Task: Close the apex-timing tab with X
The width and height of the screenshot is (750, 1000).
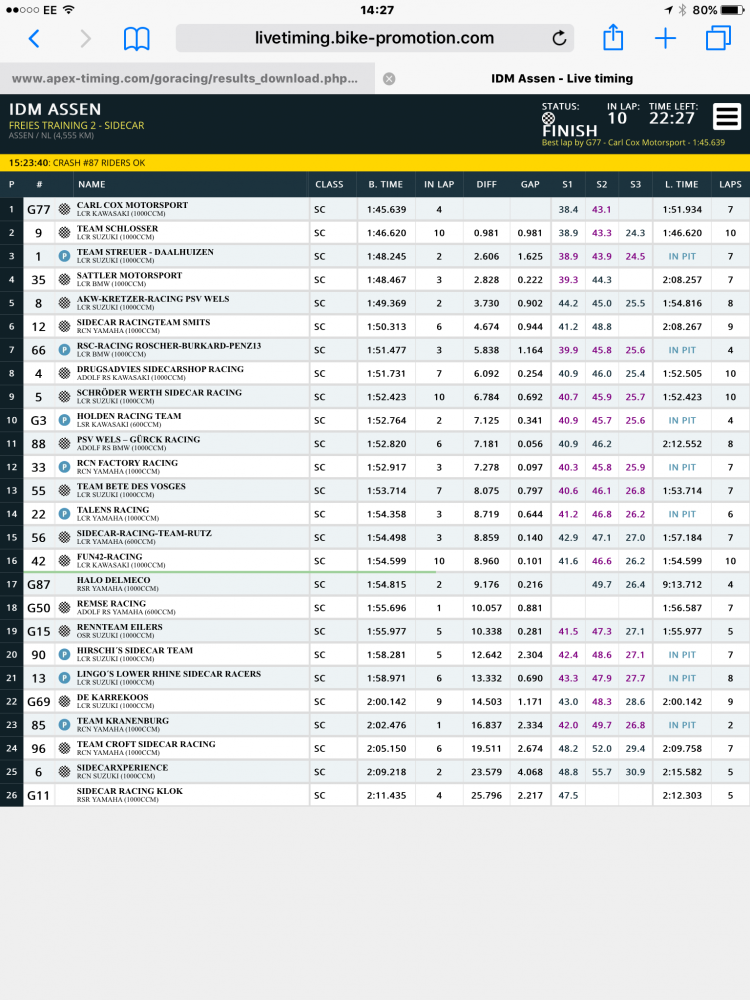Action: [x=389, y=78]
